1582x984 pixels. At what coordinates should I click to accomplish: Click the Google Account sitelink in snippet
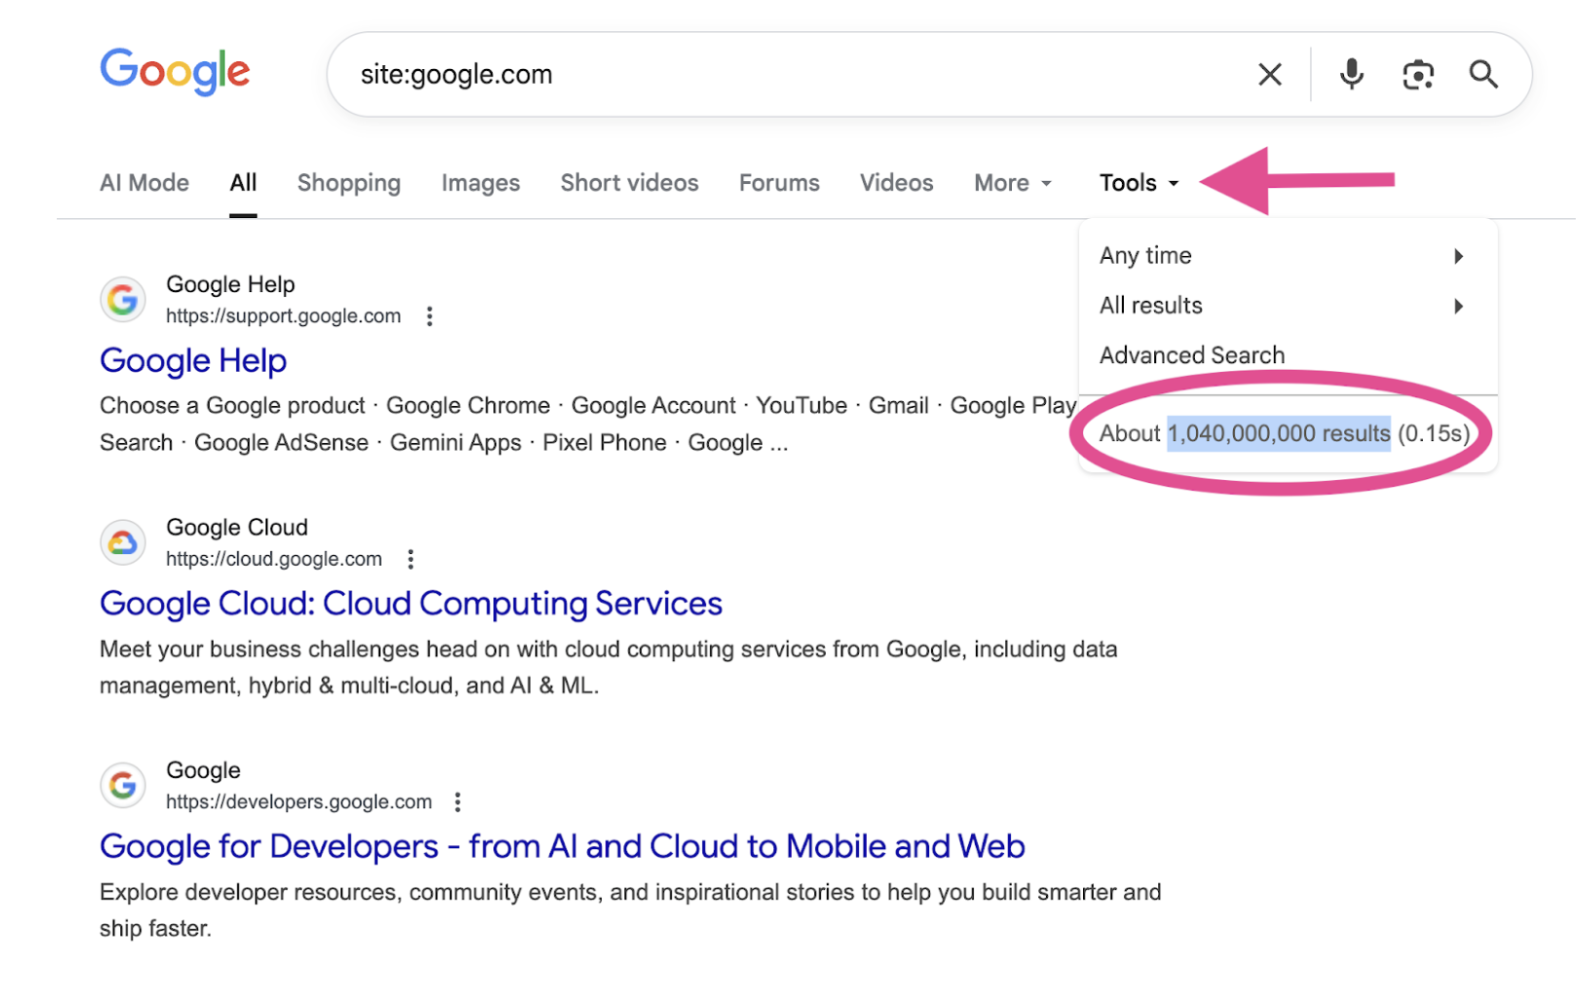pos(653,406)
